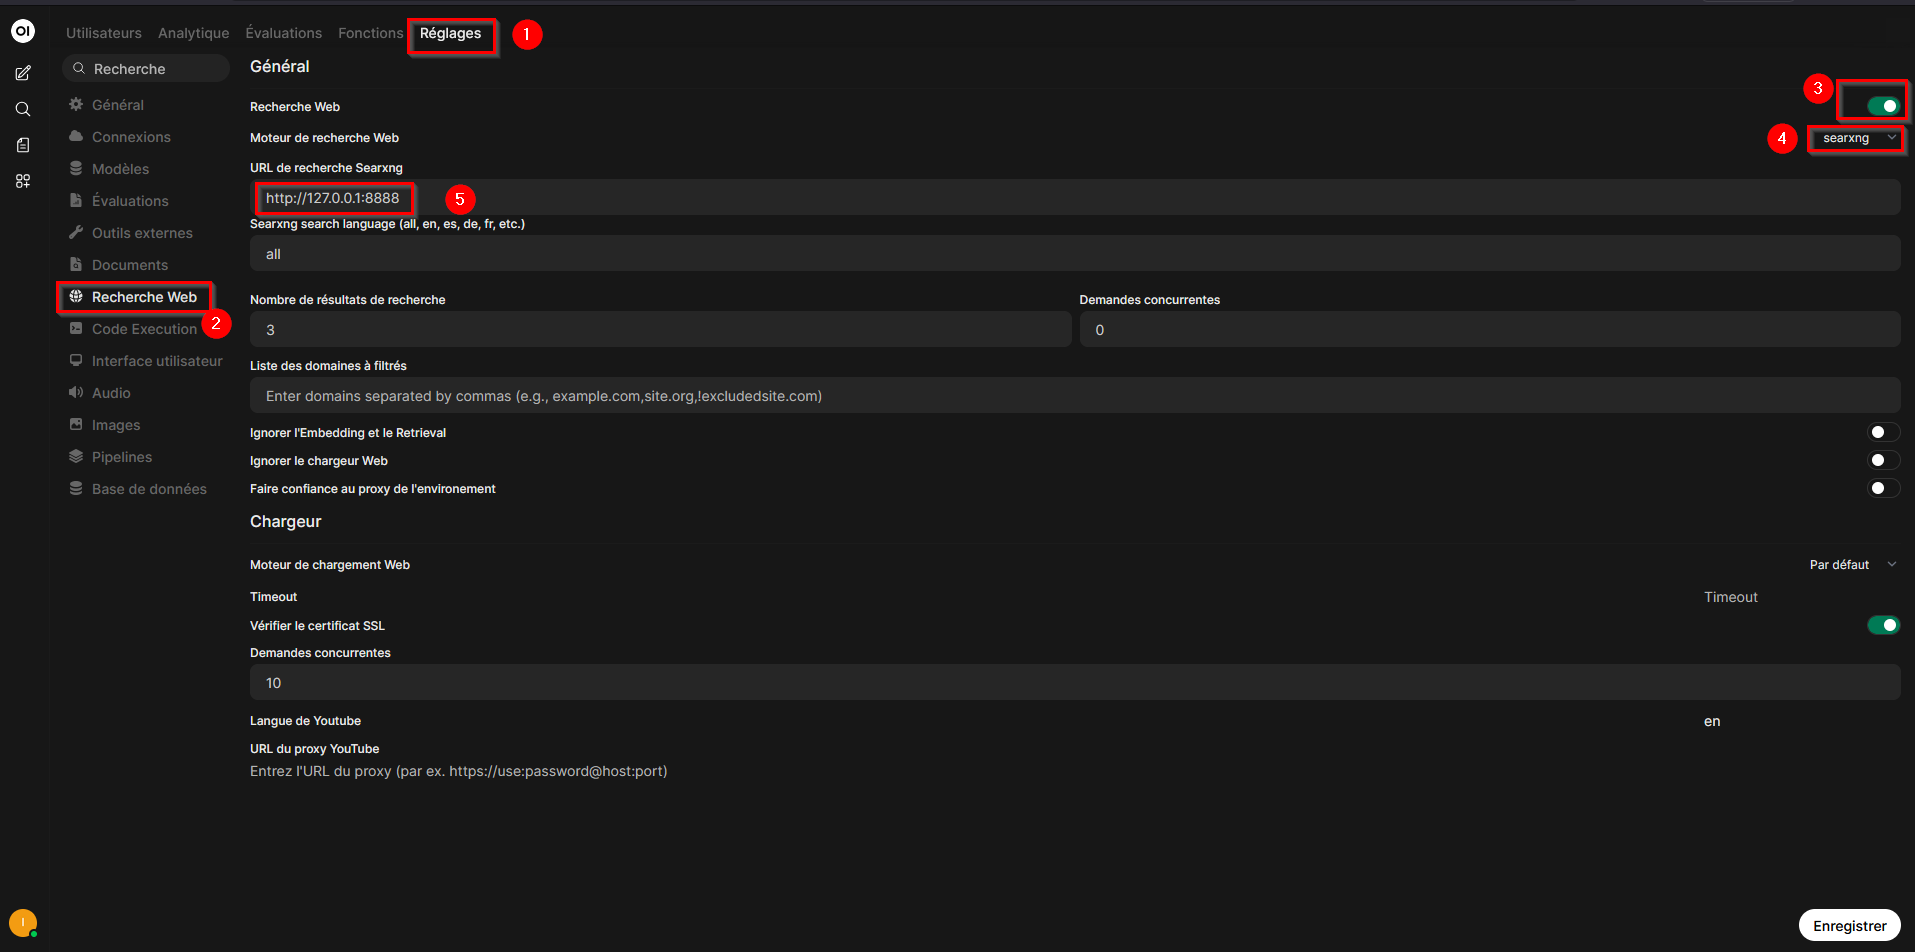The width and height of the screenshot is (1915, 952).
Task: Click the Open WebUI logo icon
Action: (22, 31)
